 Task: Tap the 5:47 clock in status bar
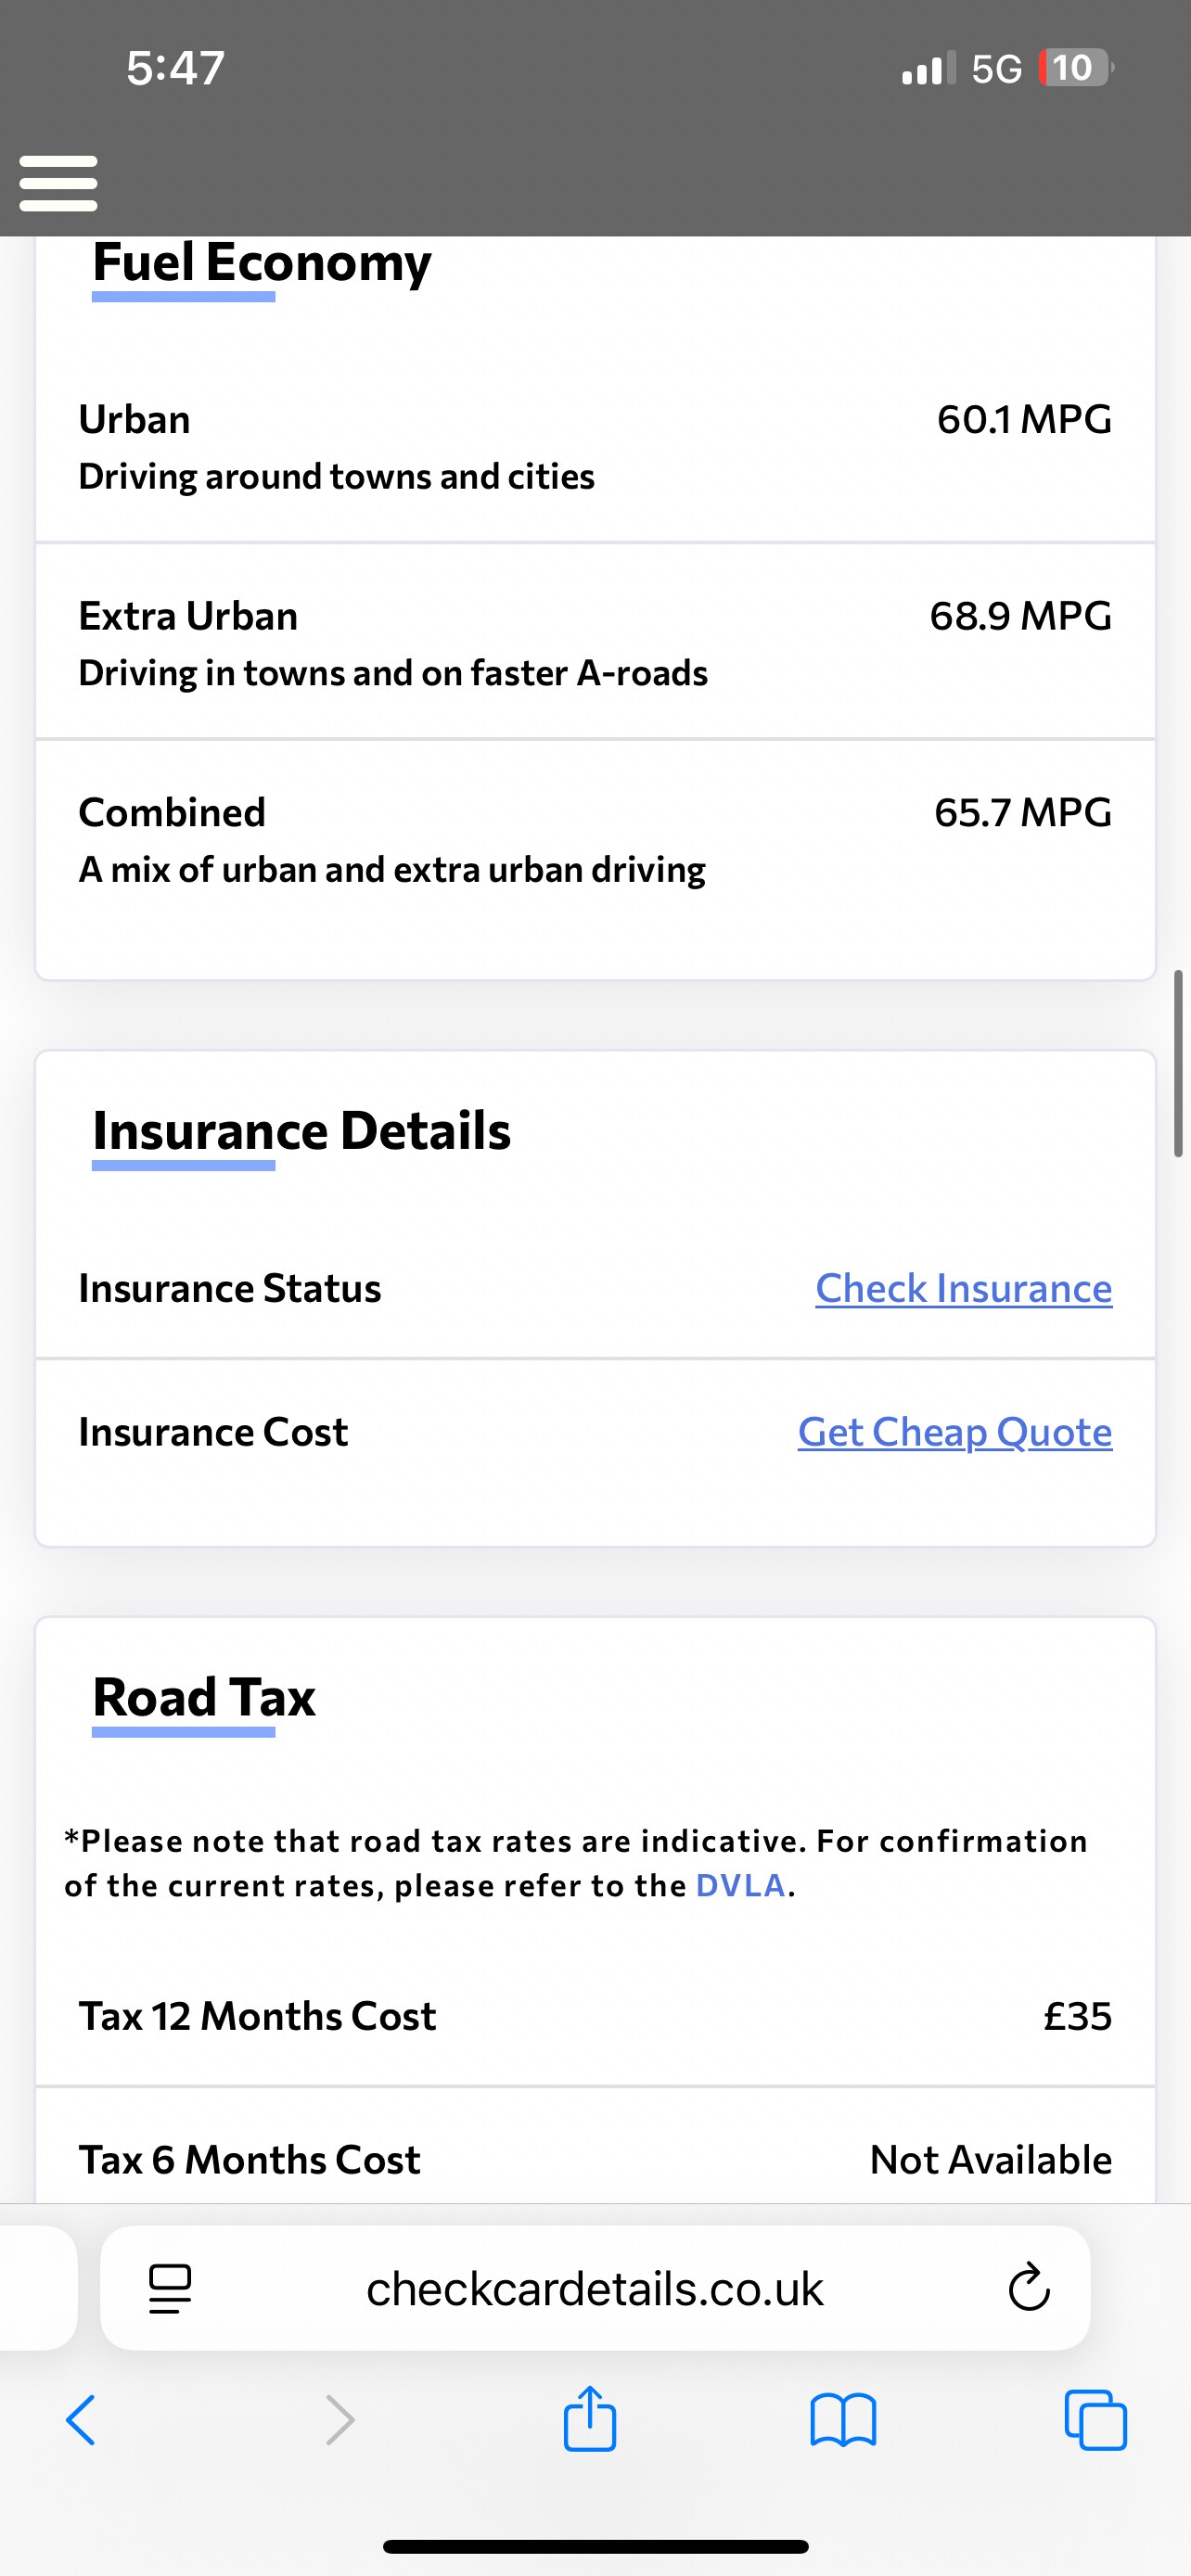click(x=175, y=68)
